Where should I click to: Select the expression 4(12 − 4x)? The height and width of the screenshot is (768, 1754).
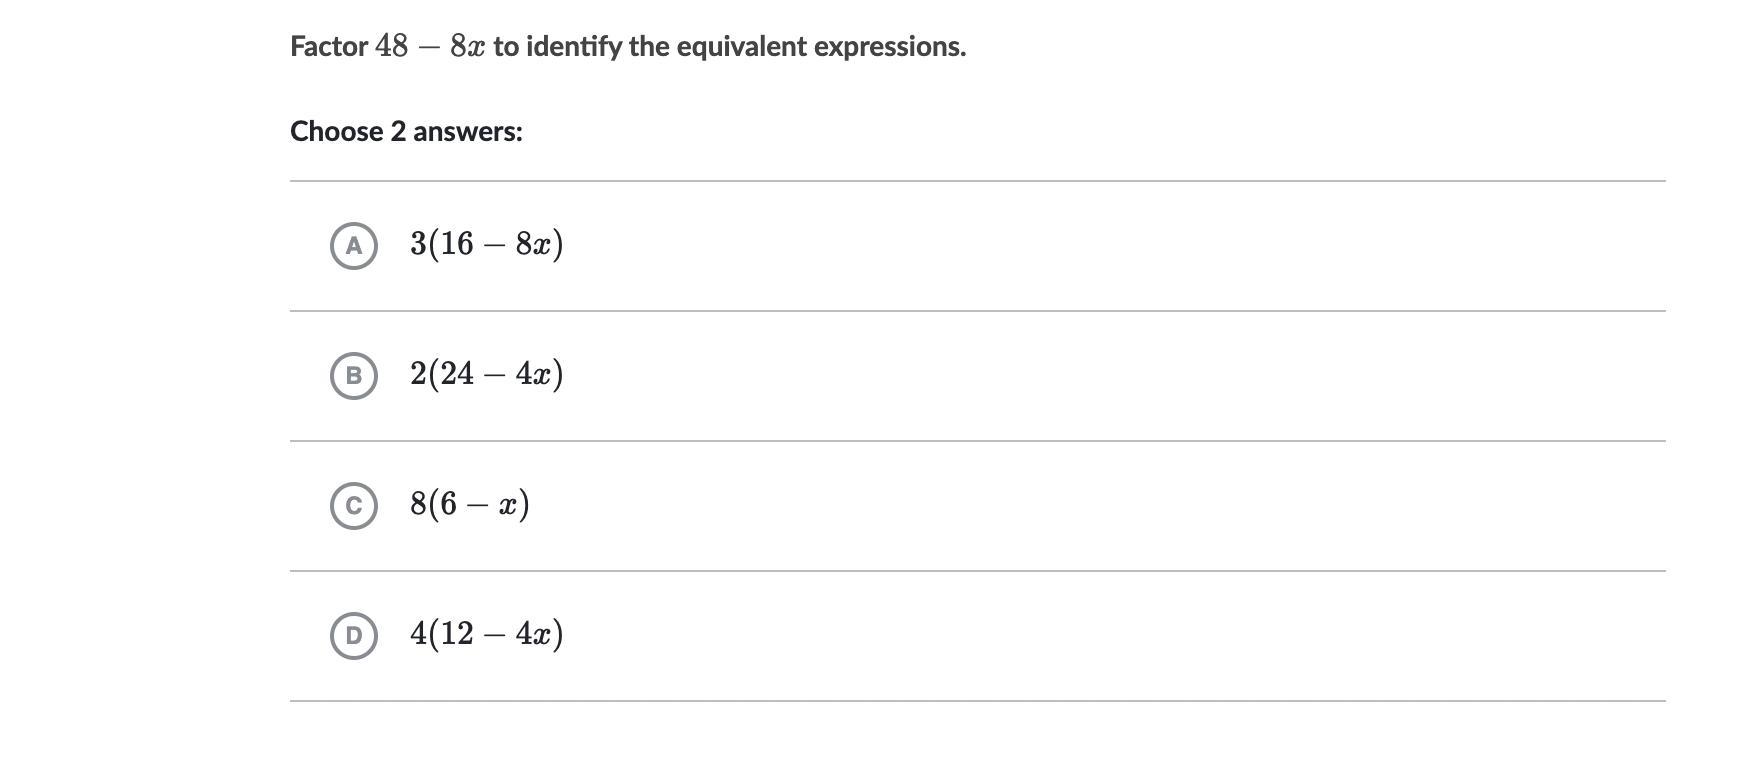(486, 634)
